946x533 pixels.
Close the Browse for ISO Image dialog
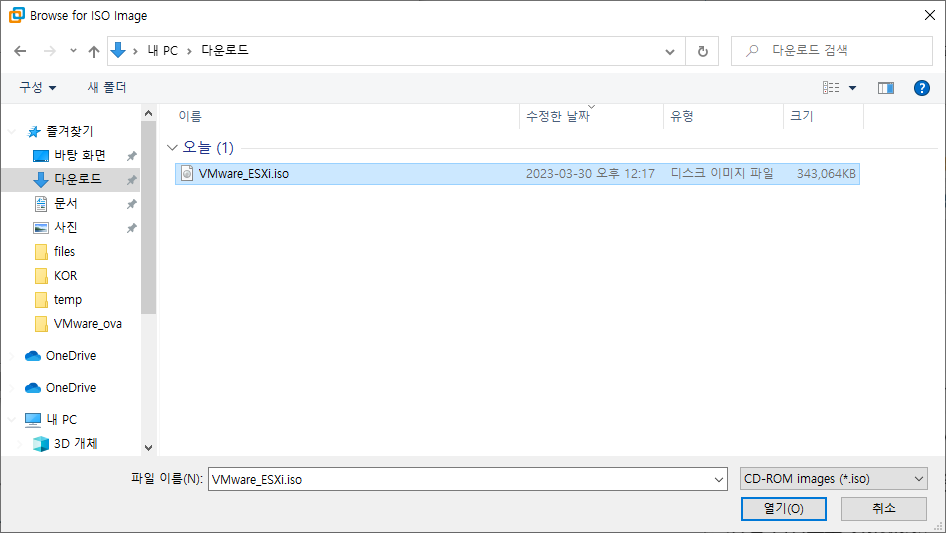tap(930, 15)
